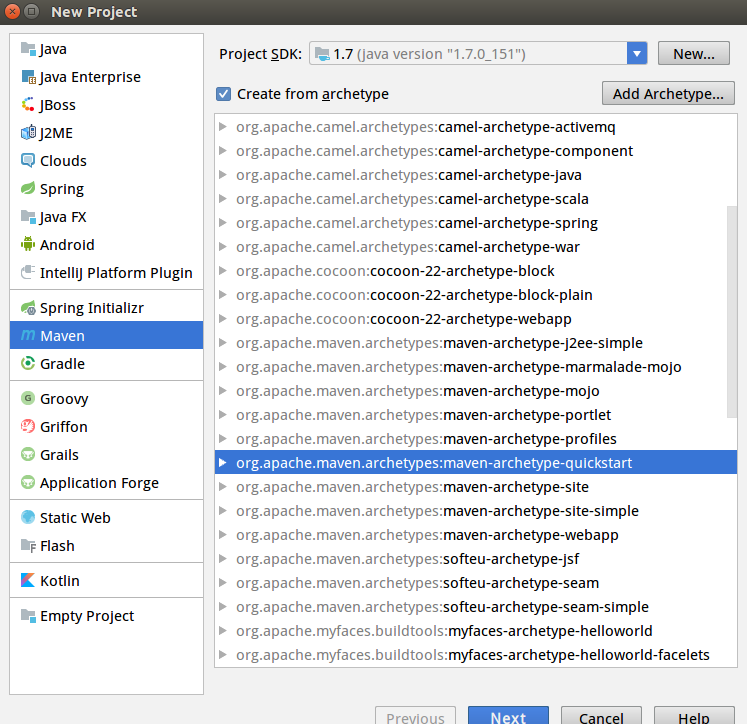The height and width of the screenshot is (724, 747).
Task: Select maven-archetype-site archetype
Action: point(475,487)
